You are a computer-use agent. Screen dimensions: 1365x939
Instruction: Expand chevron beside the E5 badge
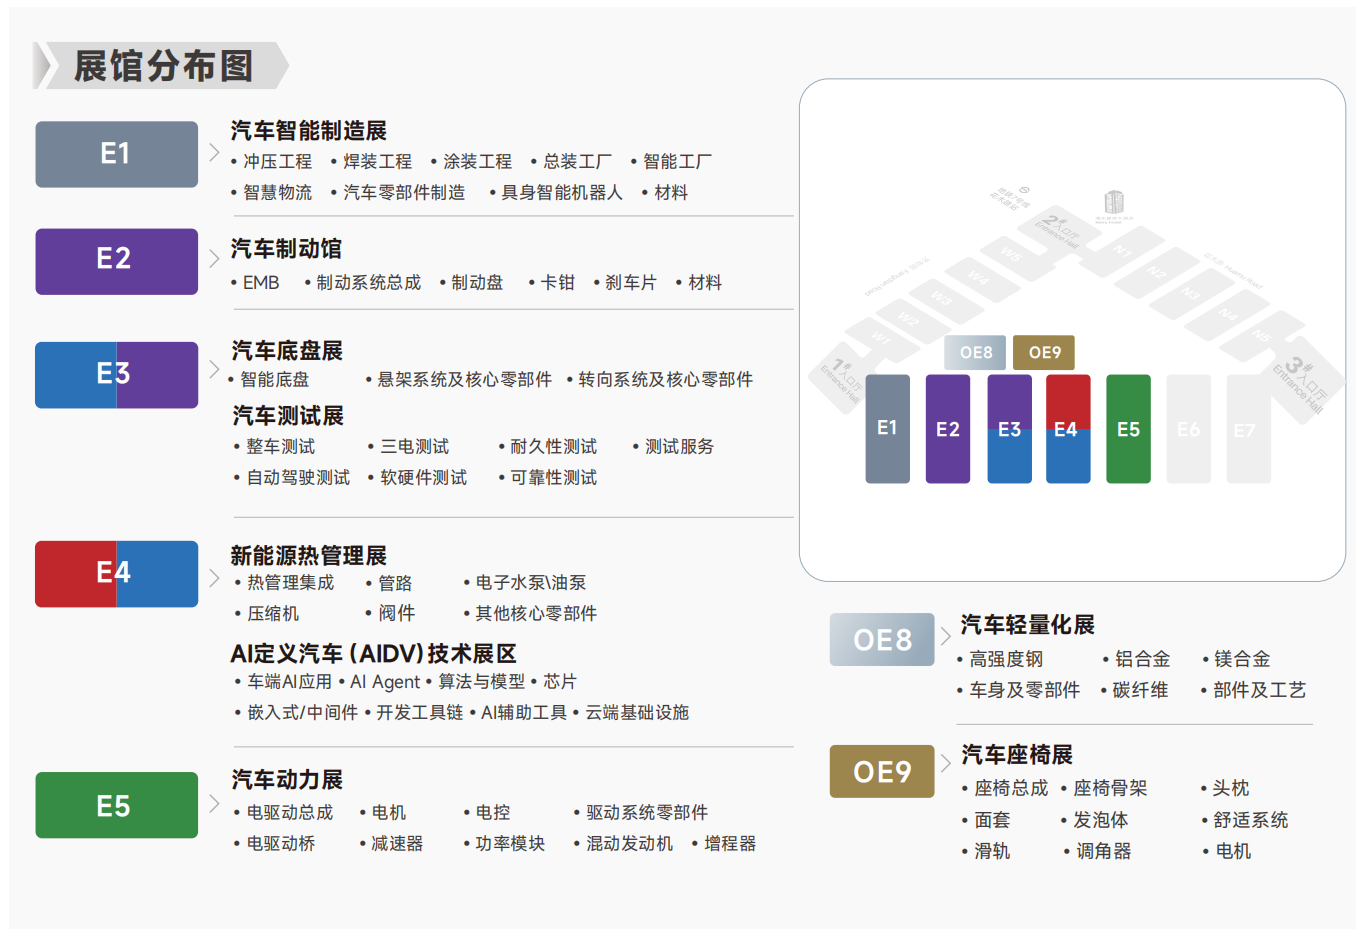click(x=214, y=803)
